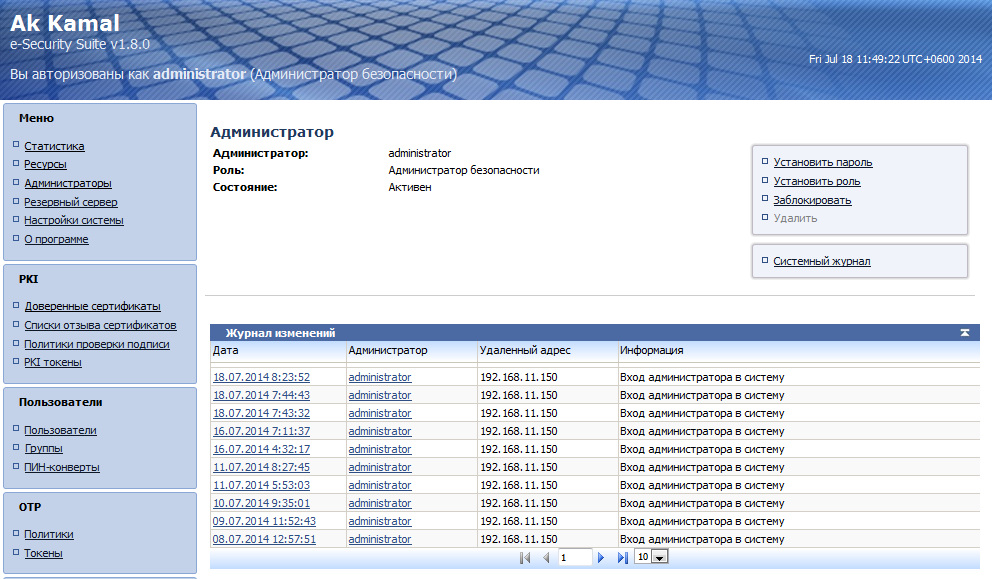Open Резервный сервер page
992x579 pixels.
(x=71, y=202)
